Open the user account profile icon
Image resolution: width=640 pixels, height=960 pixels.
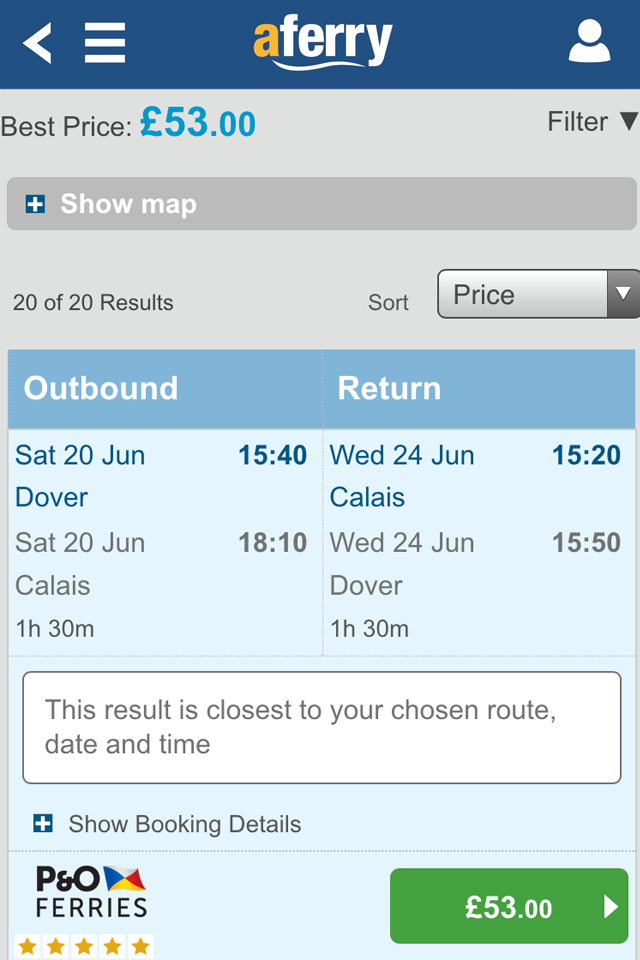(589, 41)
